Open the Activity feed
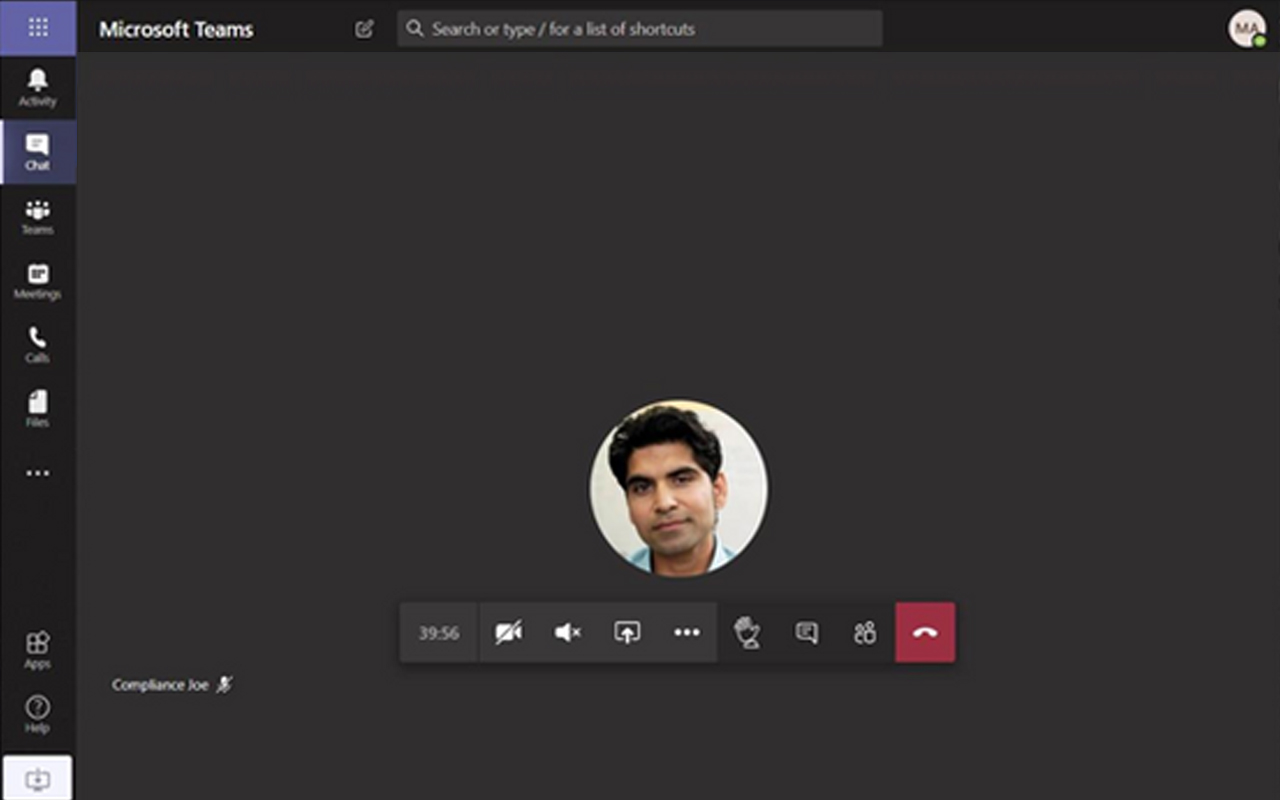 point(38,88)
